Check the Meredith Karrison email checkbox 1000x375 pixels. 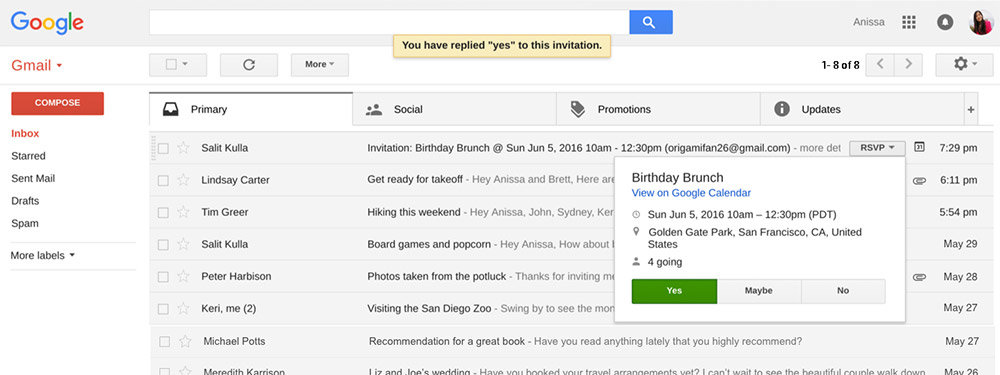tap(165, 371)
